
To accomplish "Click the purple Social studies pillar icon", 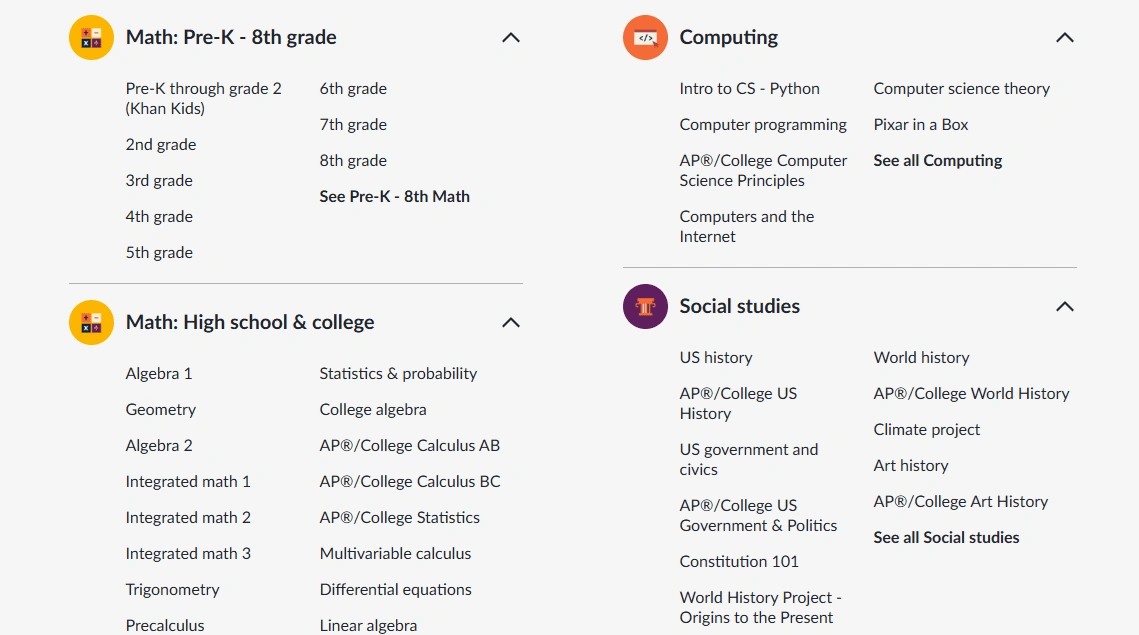I will (645, 307).
